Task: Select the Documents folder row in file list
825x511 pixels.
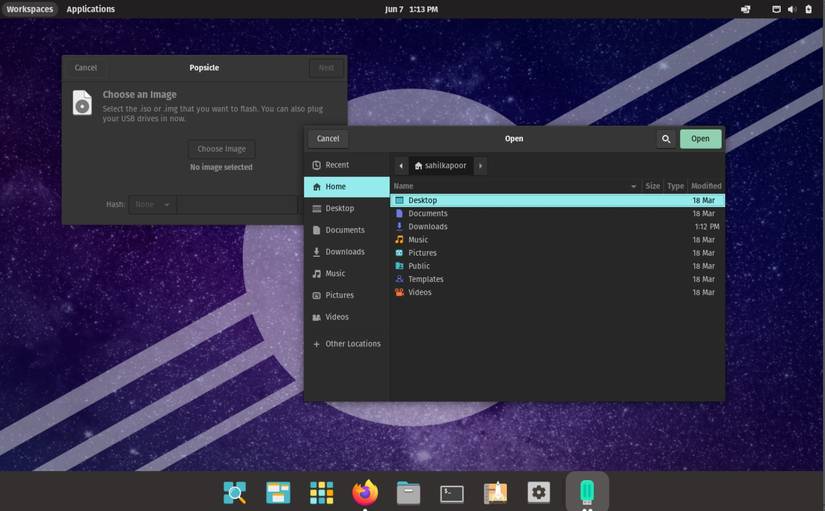Action: [x=557, y=214]
